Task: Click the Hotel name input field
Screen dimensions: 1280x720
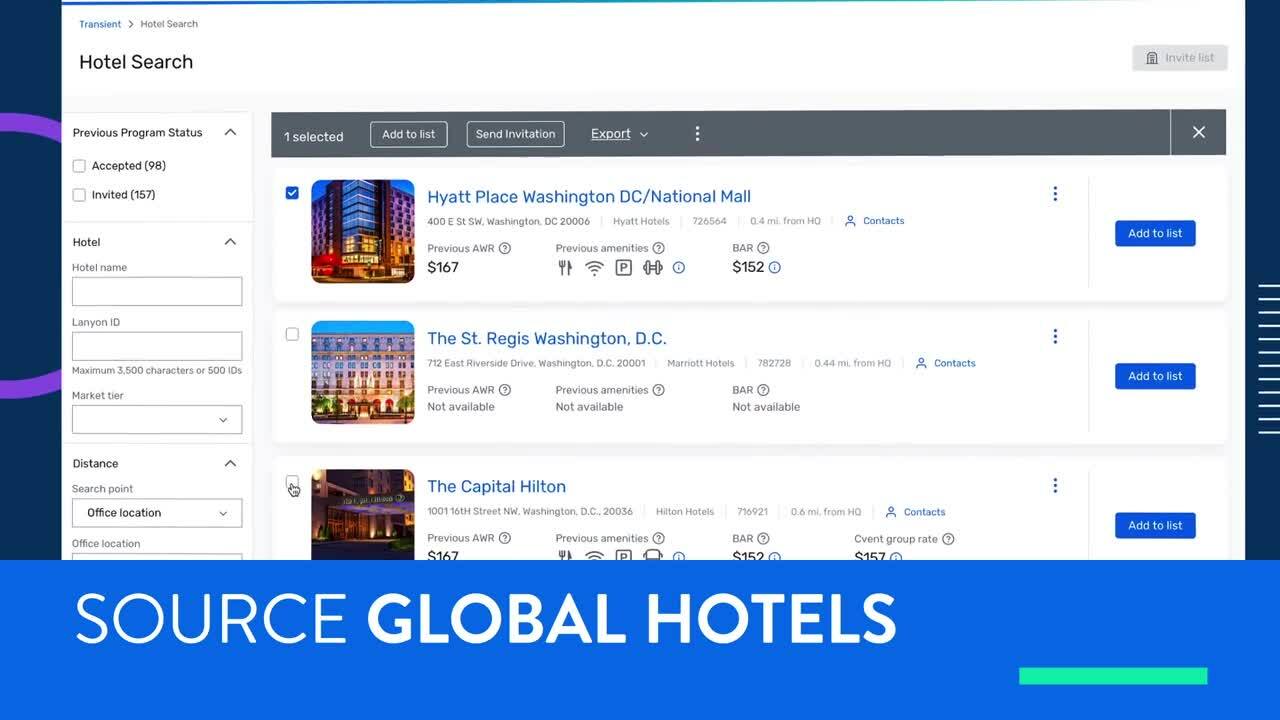Action: tap(157, 291)
